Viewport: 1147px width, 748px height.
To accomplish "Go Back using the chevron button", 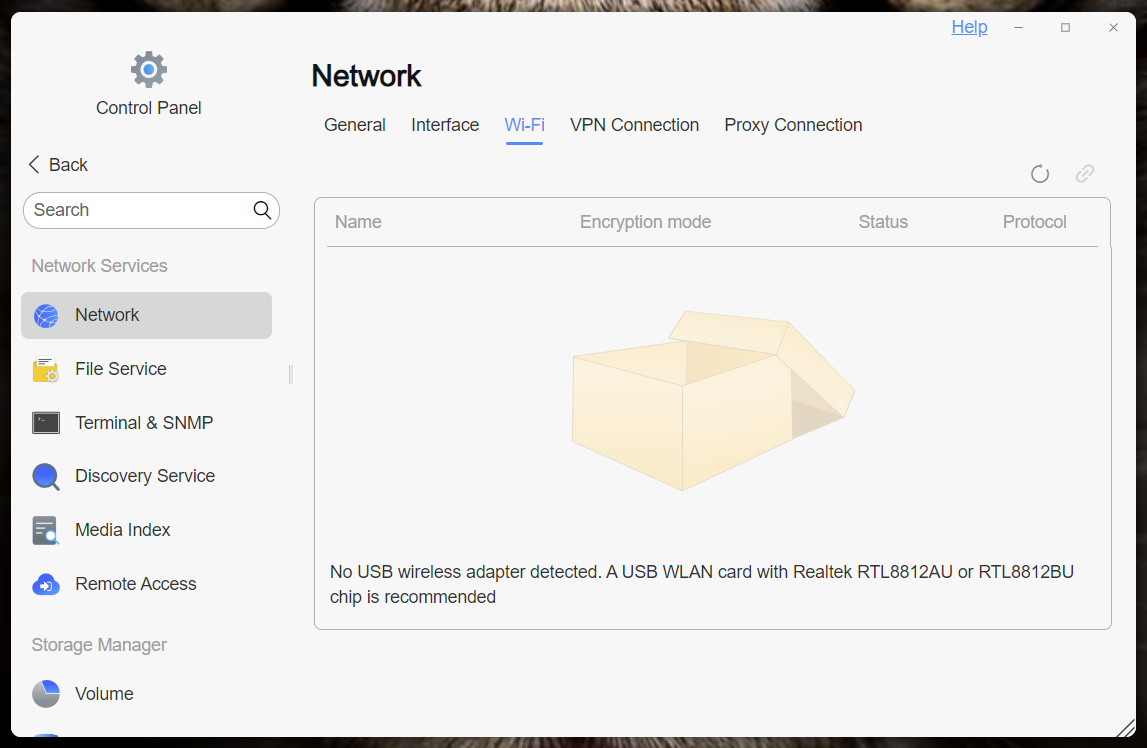I will pyautogui.click(x=58, y=165).
